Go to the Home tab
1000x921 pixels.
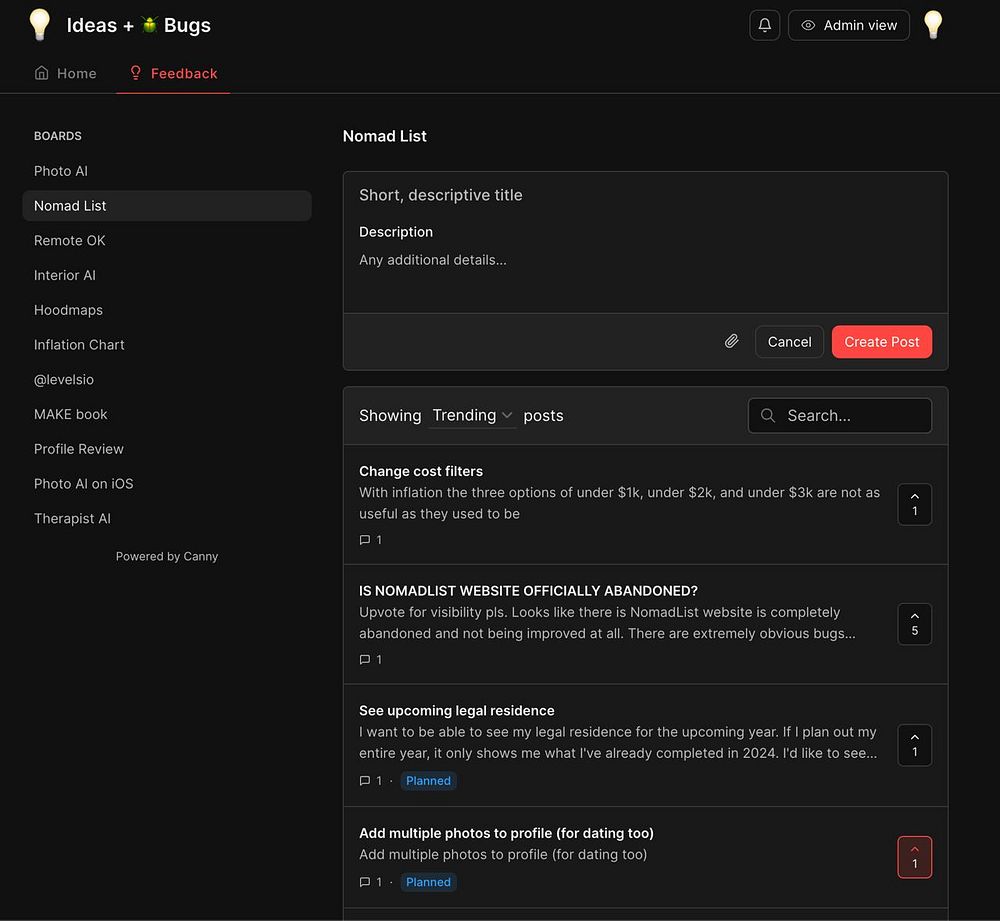click(x=66, y=73)
